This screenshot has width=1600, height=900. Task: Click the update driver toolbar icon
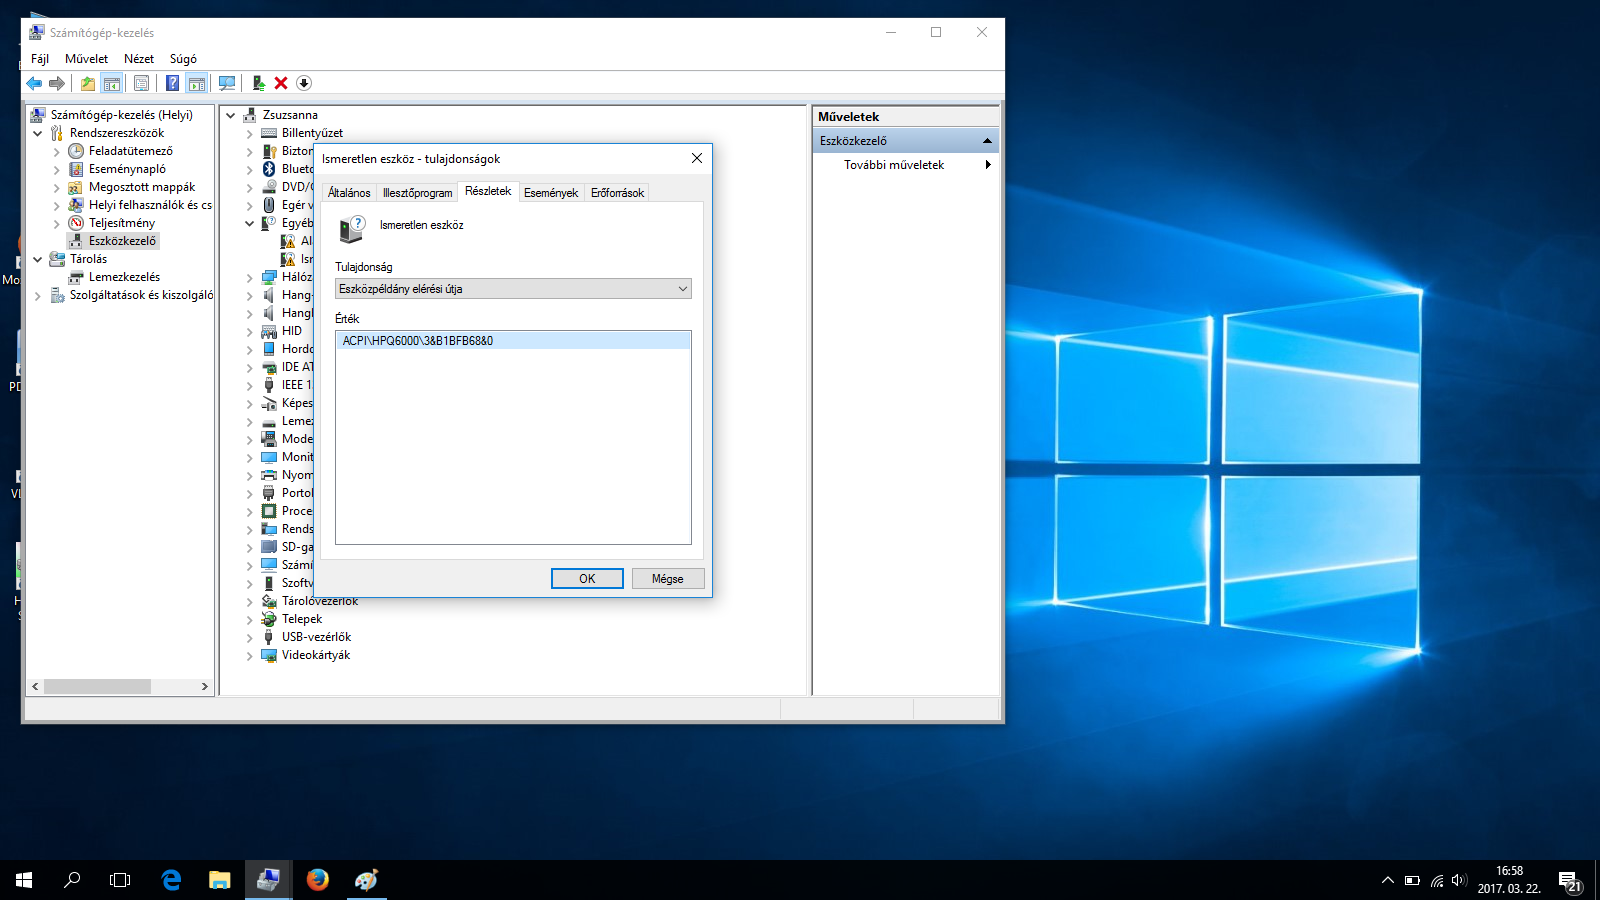click(x=258, y=83)
